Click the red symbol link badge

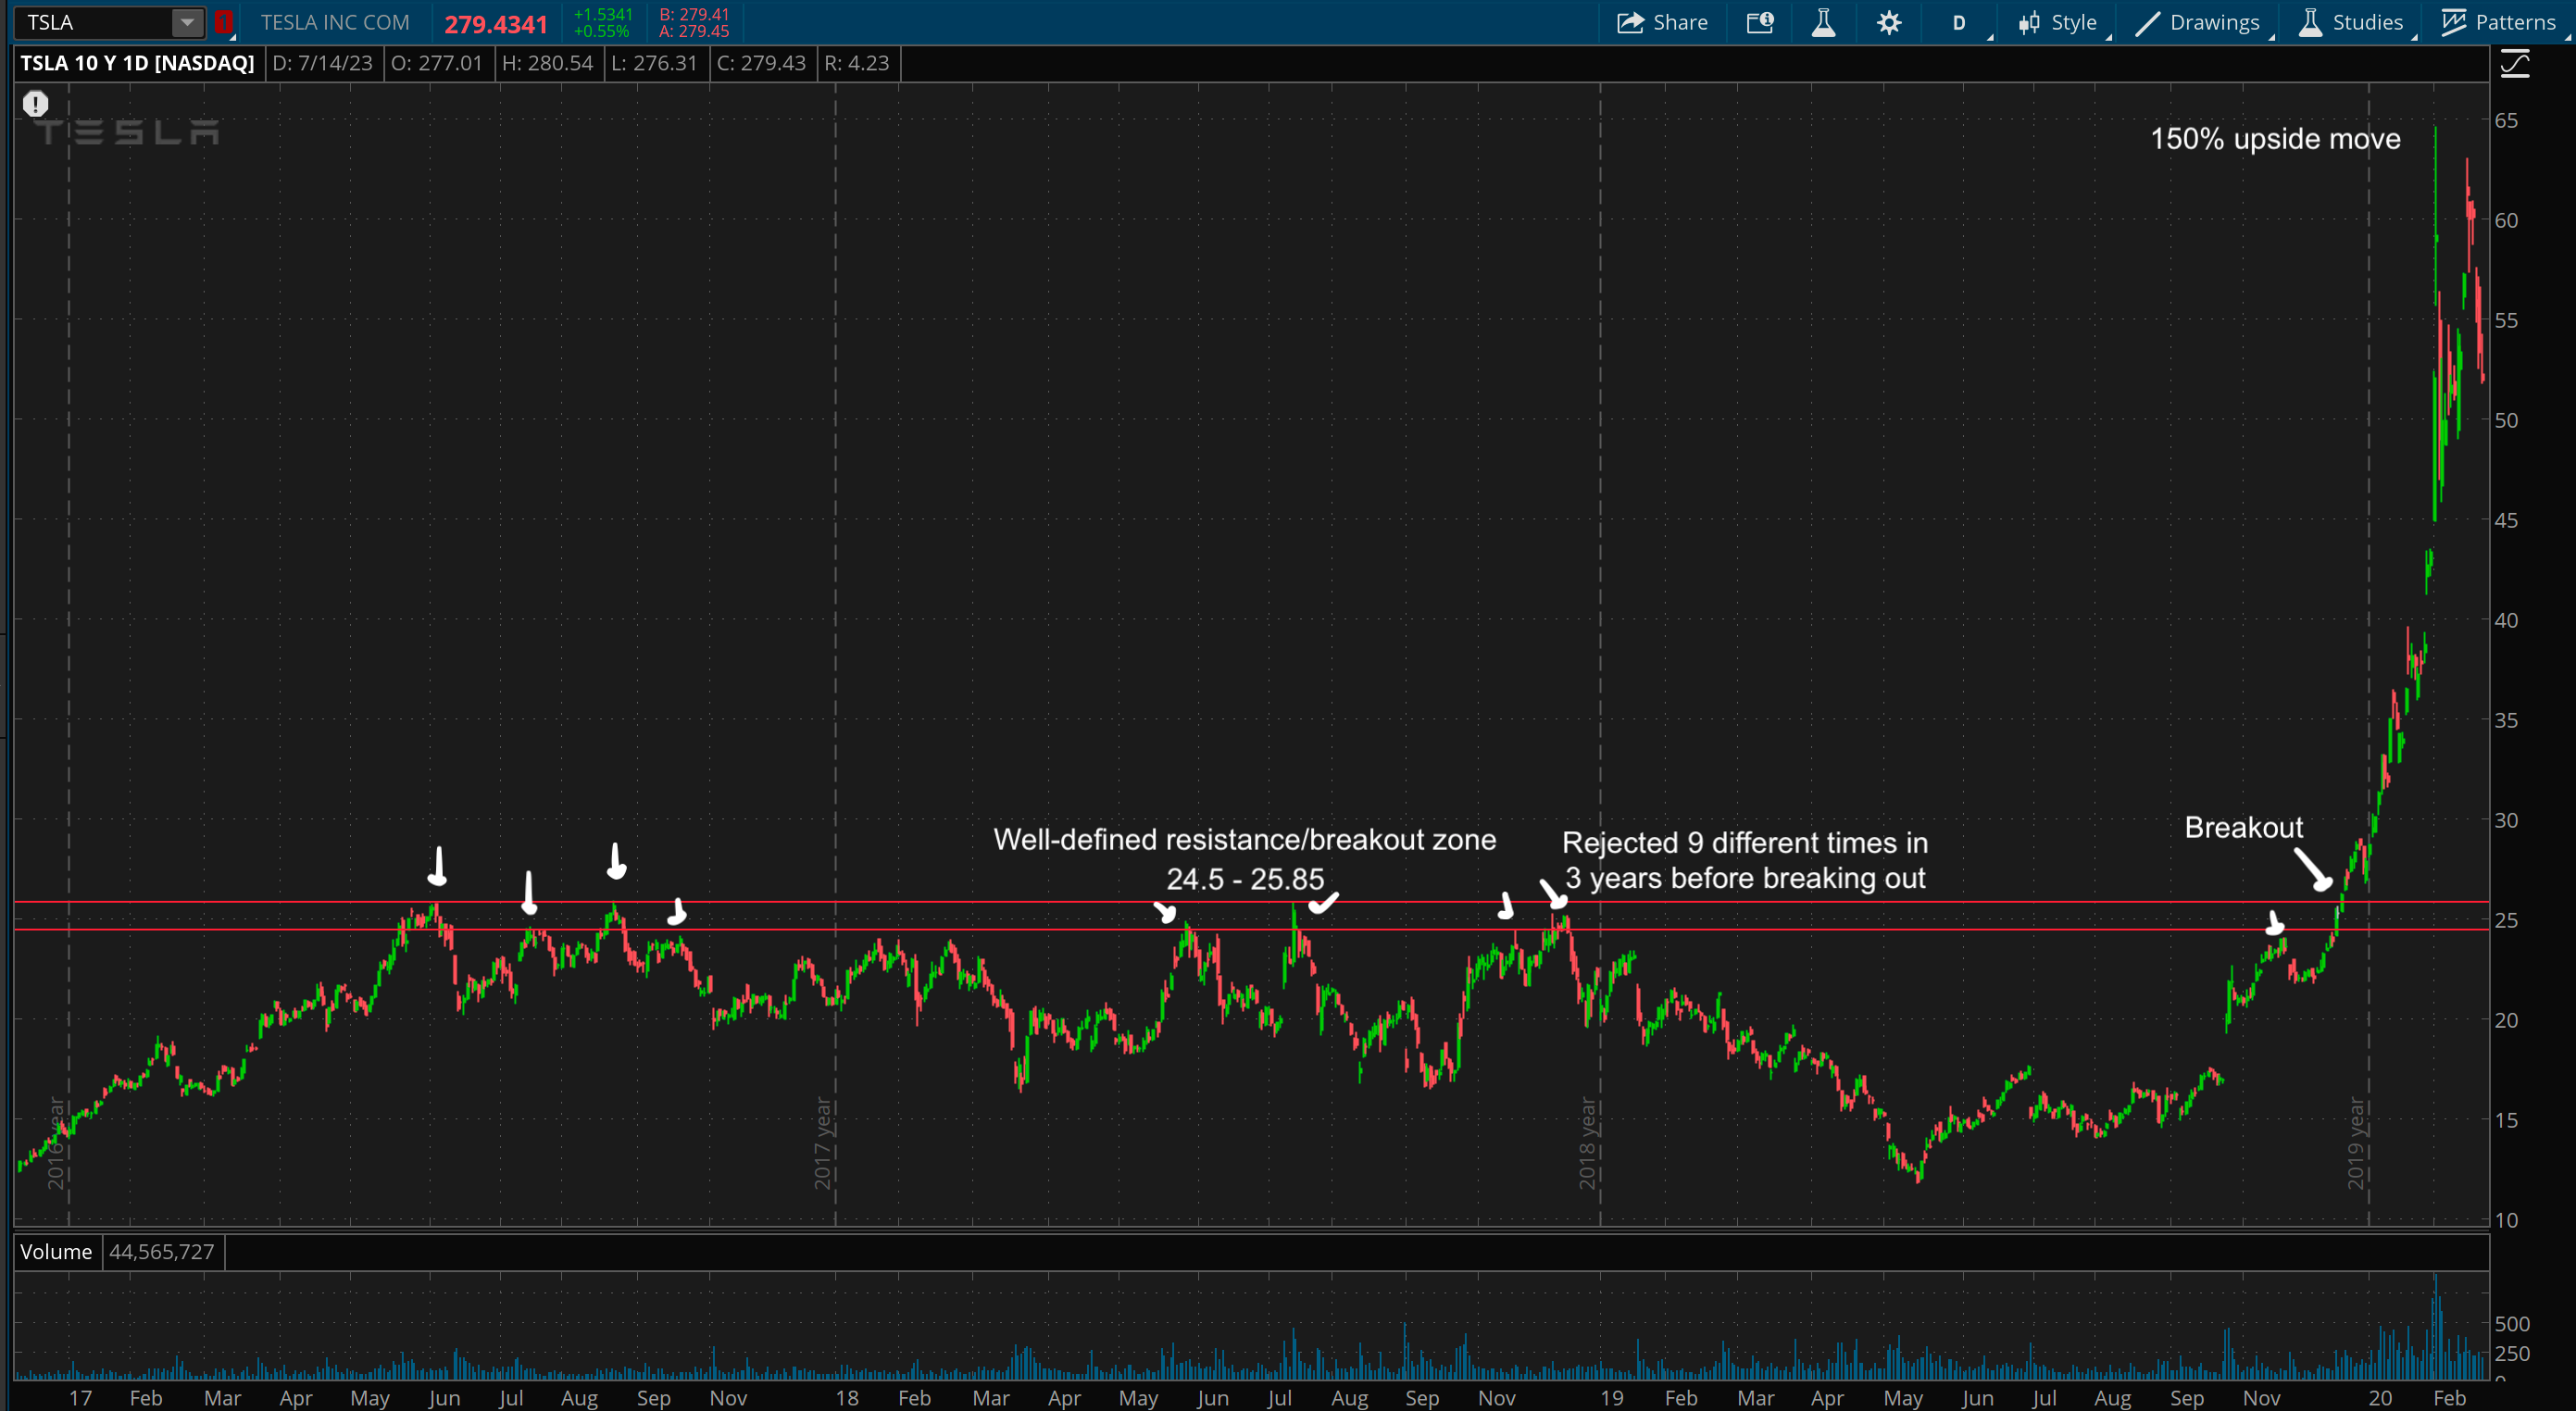224,22
